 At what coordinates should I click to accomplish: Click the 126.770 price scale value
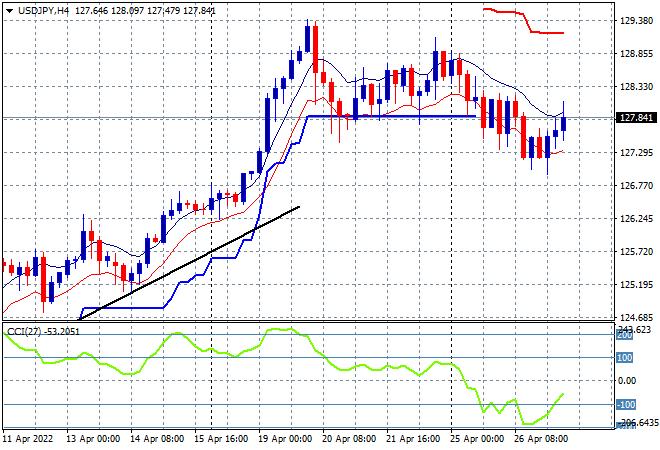[636, 185]
